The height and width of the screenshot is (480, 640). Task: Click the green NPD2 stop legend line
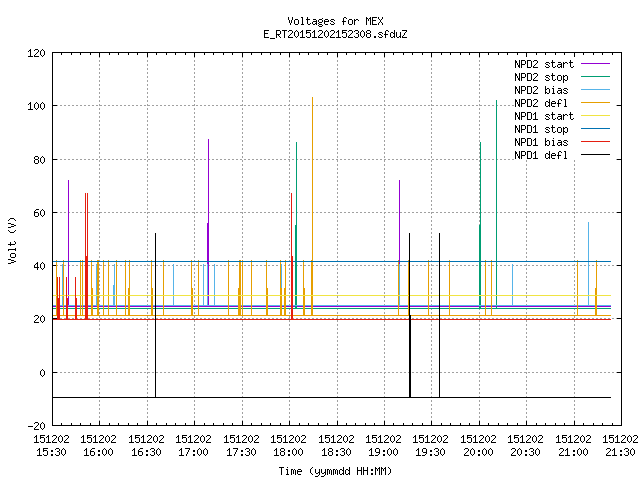(595, 77)
